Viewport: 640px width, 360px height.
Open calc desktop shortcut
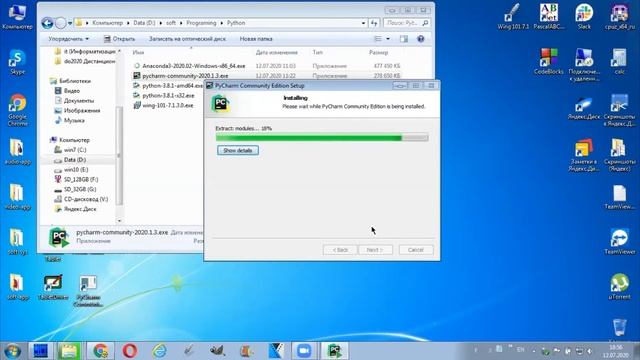point(619,61)
